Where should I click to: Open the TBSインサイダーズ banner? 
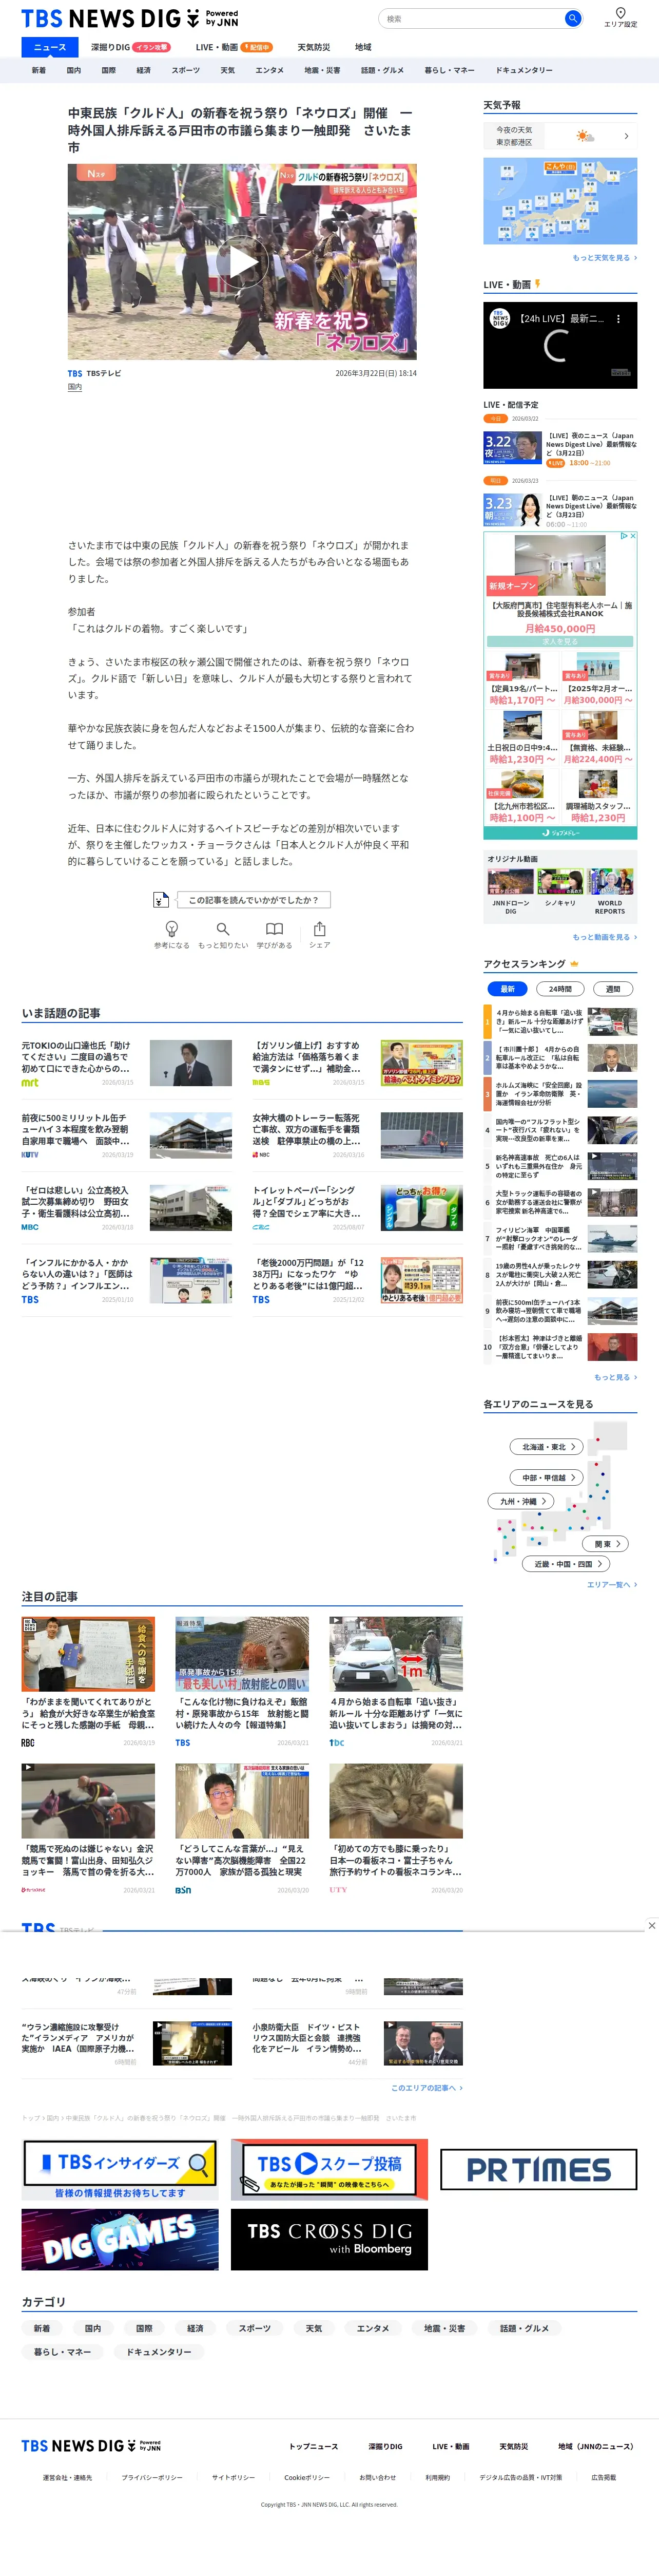coord(119,2169)
